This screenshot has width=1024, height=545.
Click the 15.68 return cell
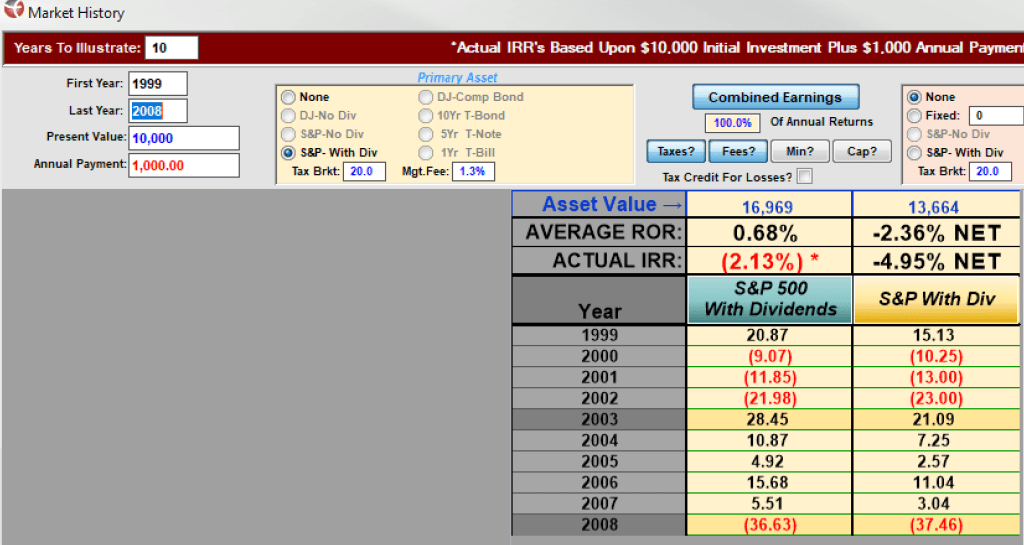[769, 482]
